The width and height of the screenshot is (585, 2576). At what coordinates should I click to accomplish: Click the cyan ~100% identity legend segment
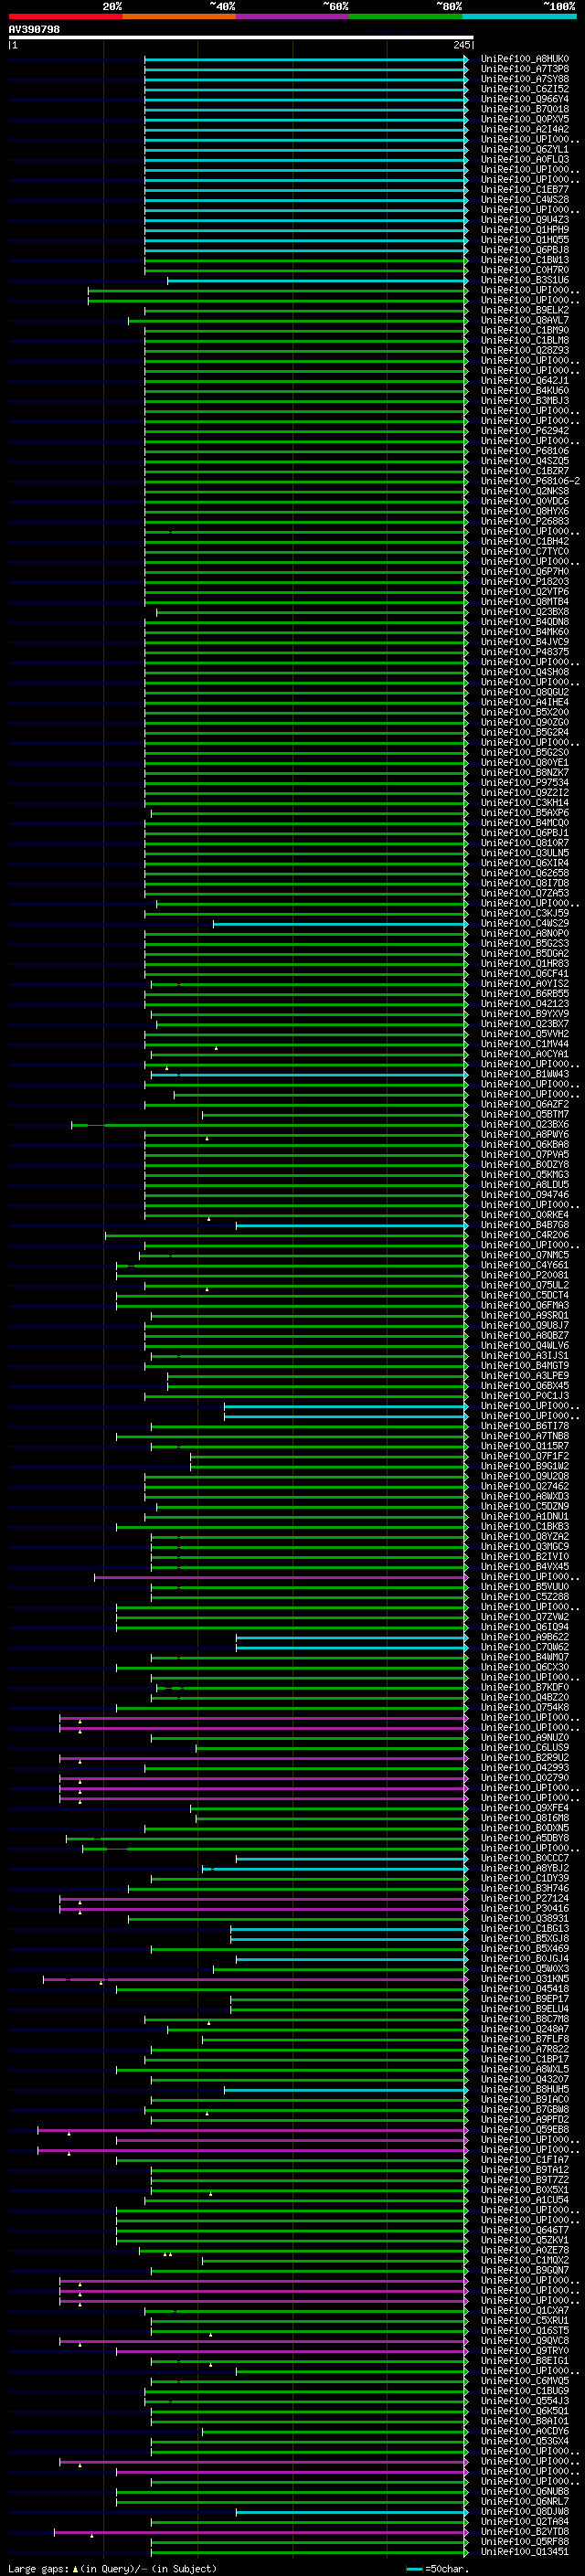519,16
